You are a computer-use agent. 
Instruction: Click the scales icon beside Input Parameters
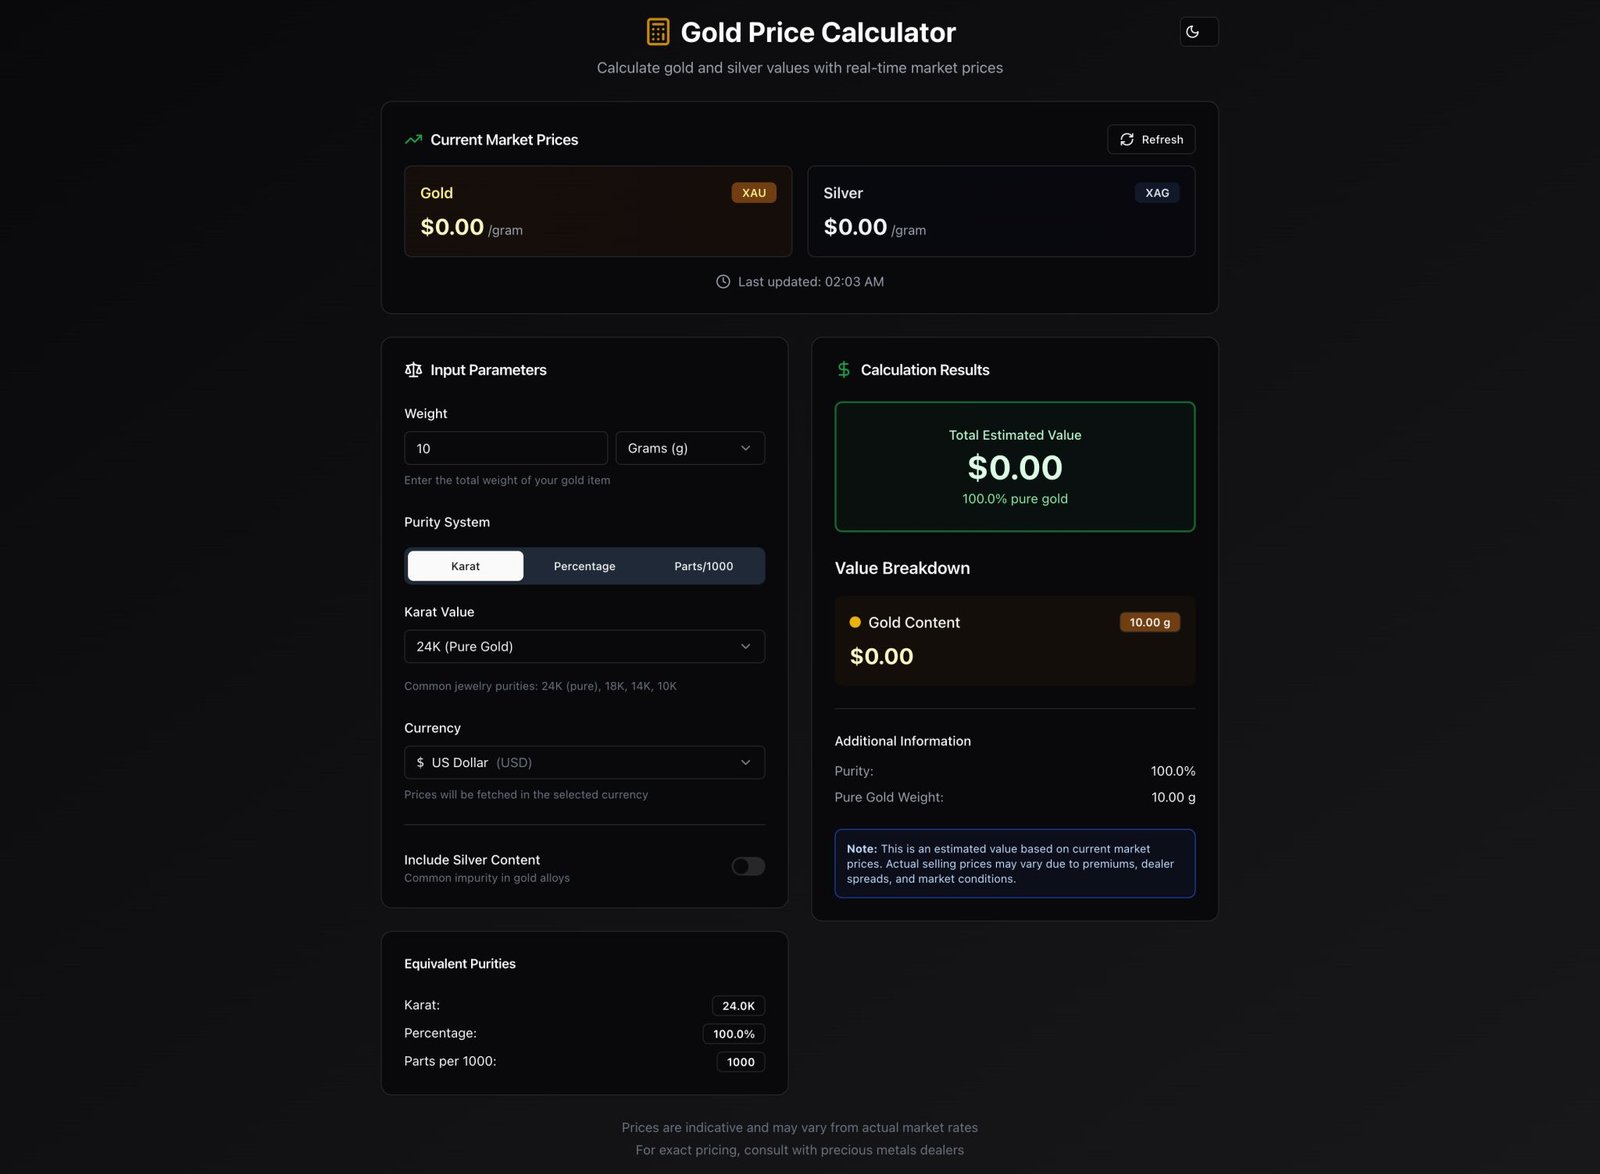[x=413, y=370]
